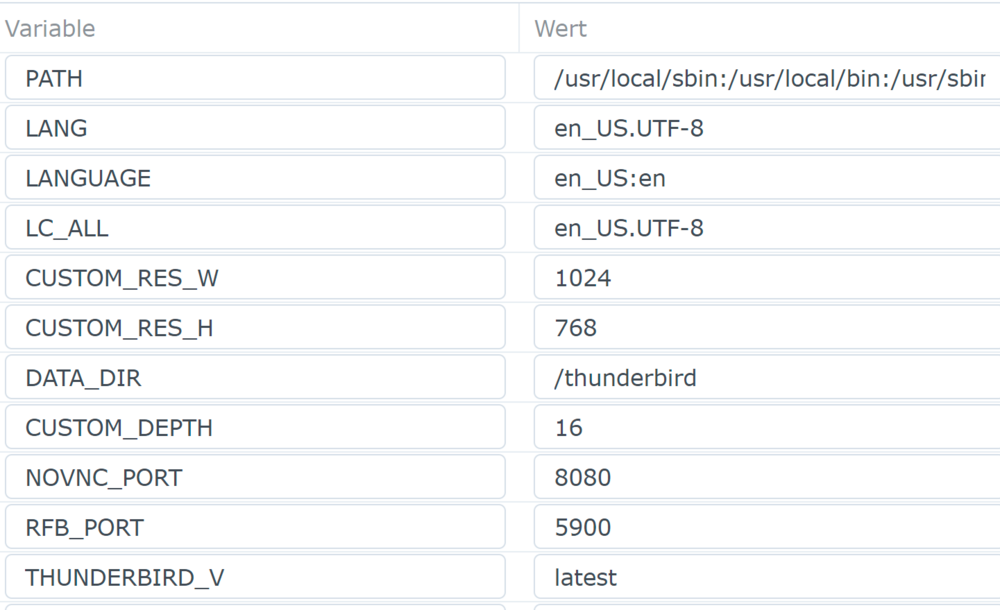This screenshot has height=610, width=1000.
Task: Click the CUSTOM_DEPTH name field
Action: pos(255,427)
